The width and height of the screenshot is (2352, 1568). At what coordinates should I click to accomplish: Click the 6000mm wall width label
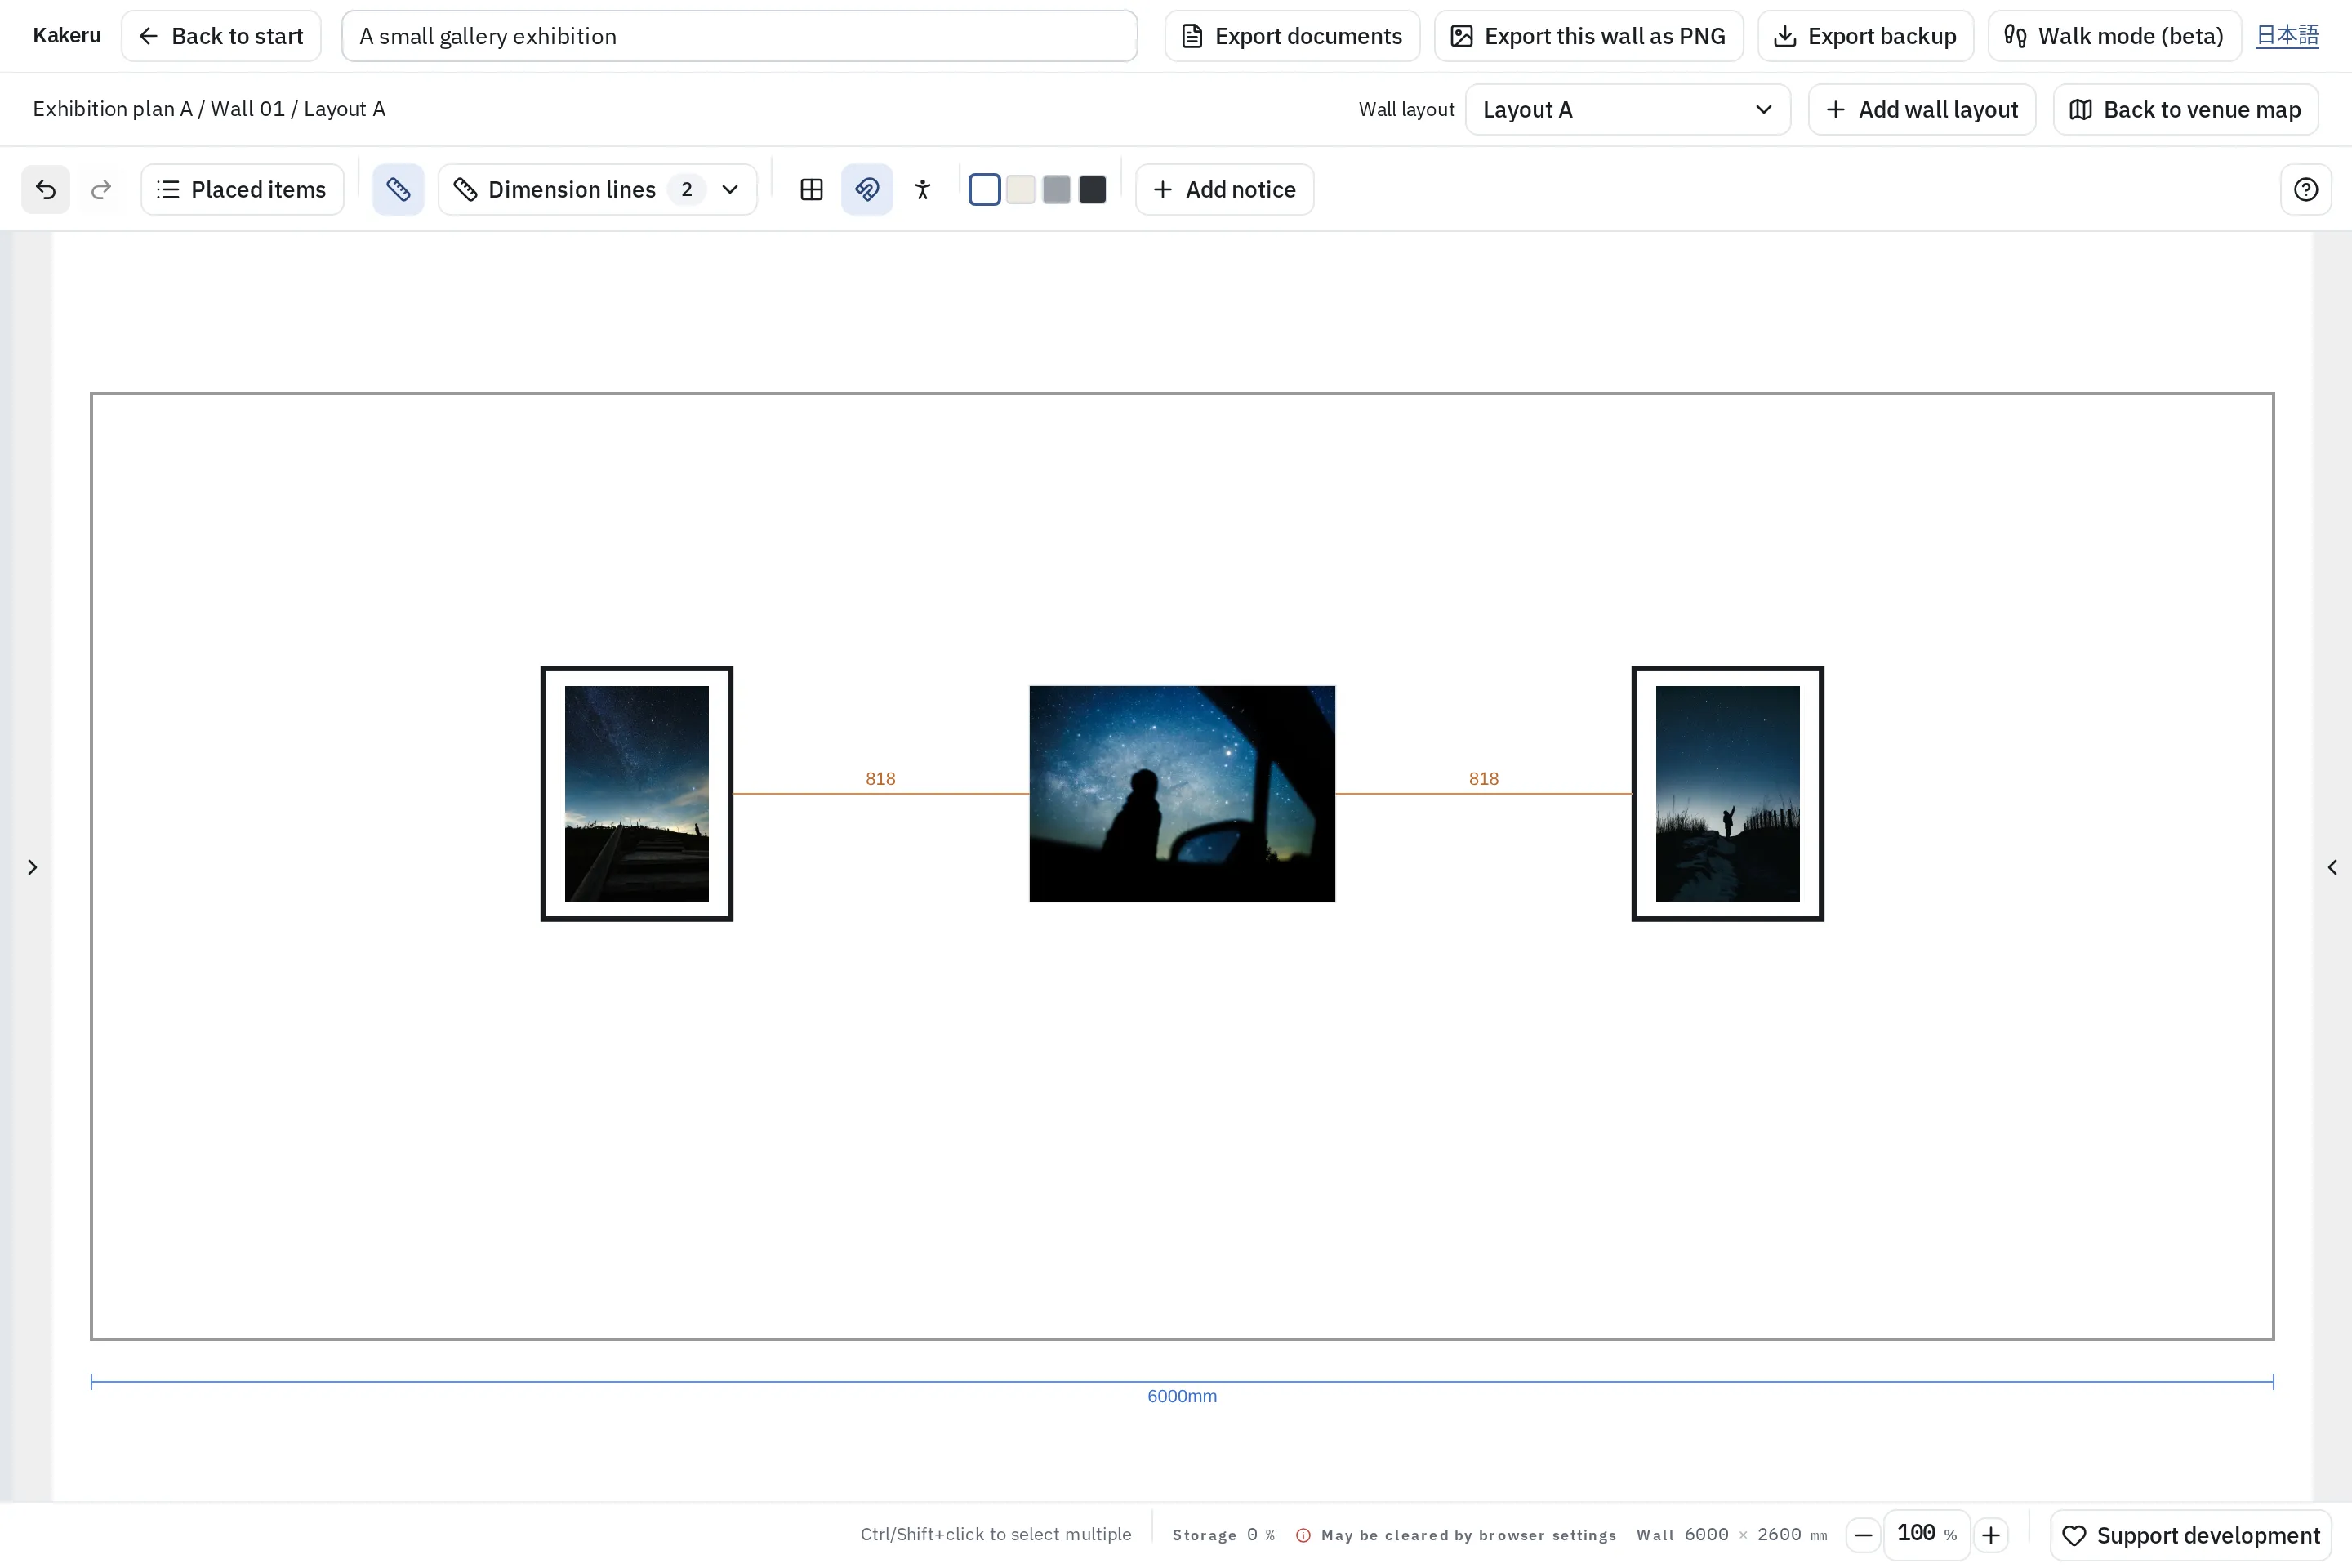click(x=1182, y=1396)
